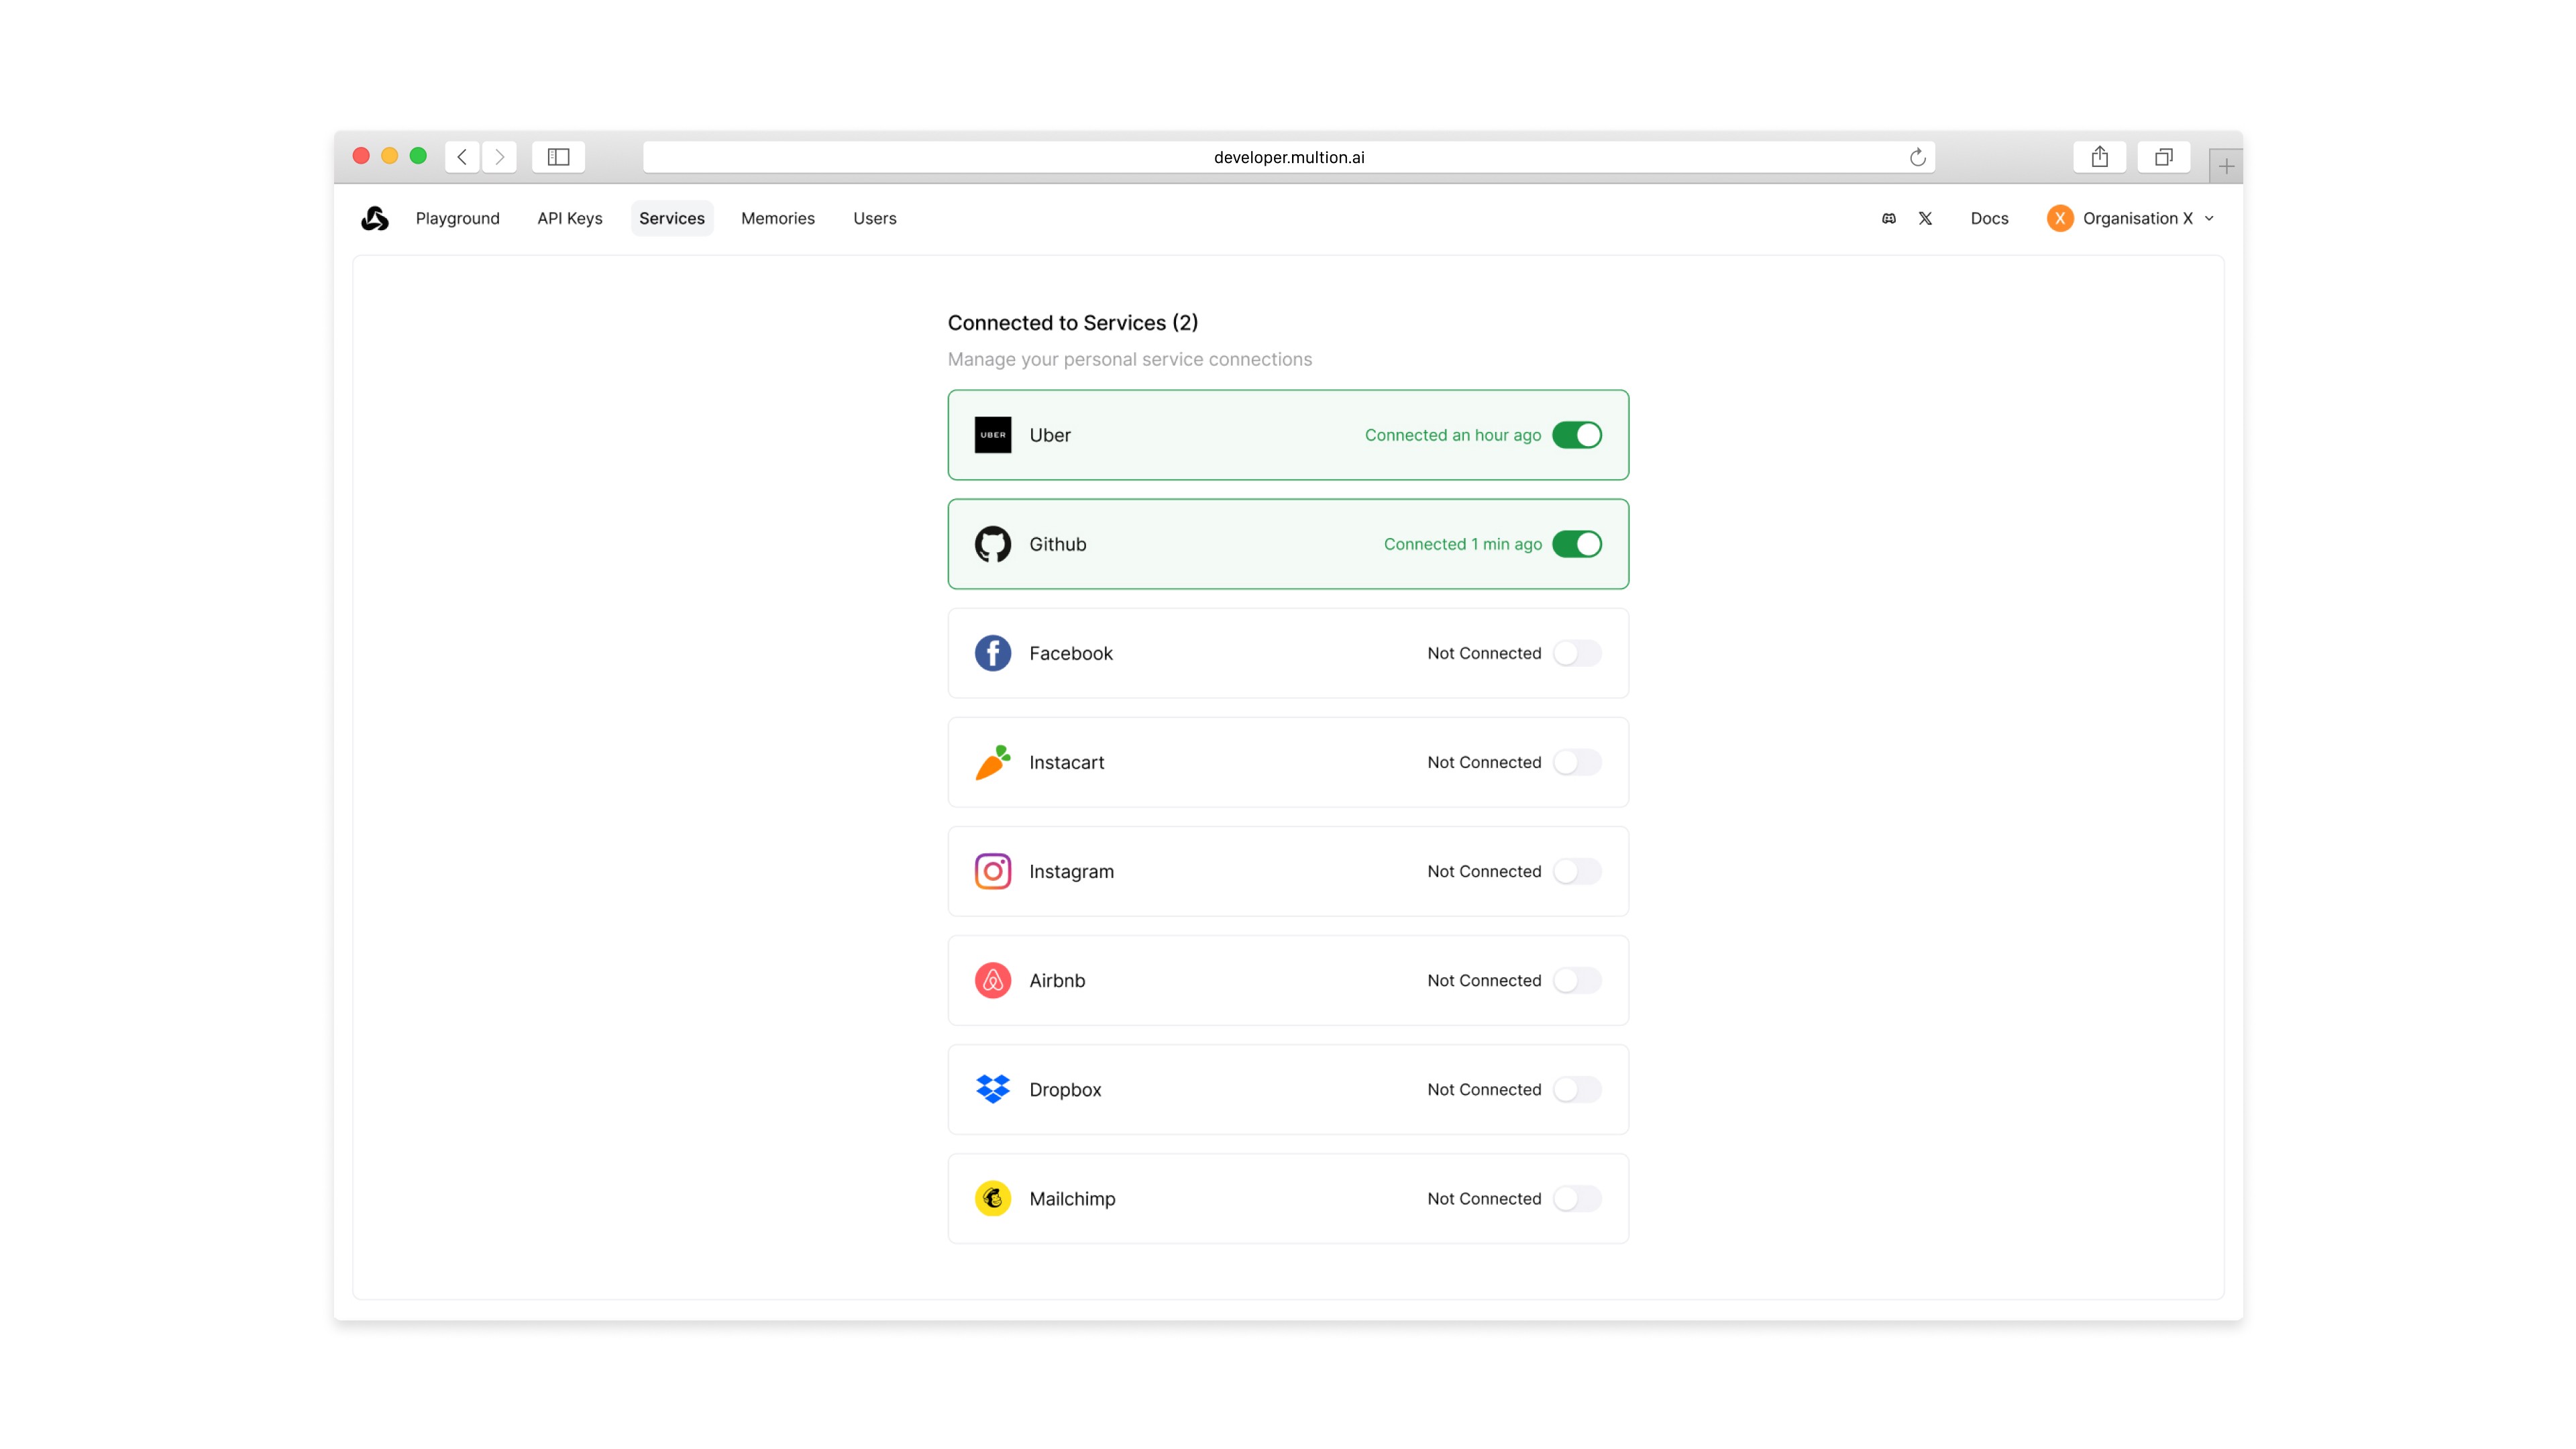Disconnect Uber using its toggle
Viewport: 2576px width, 1449px height.
click(1577, 435)
